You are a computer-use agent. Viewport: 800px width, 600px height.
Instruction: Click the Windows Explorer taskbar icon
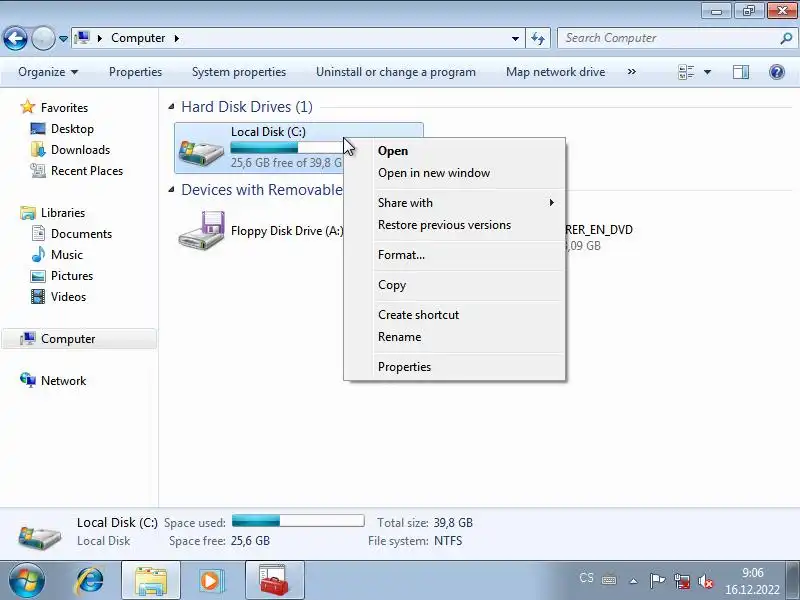tap(151, 581)
